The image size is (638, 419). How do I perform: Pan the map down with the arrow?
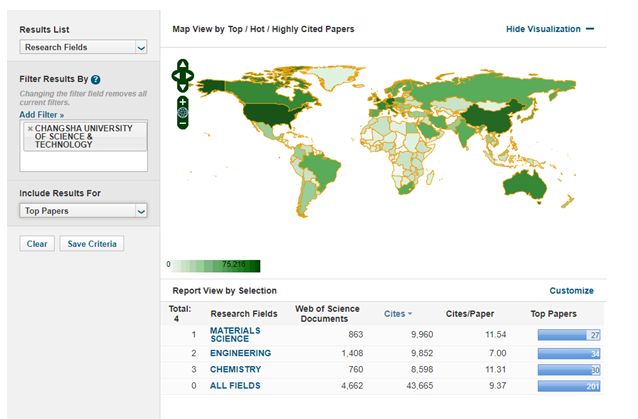pyautogui.click(x=183, y=87)
